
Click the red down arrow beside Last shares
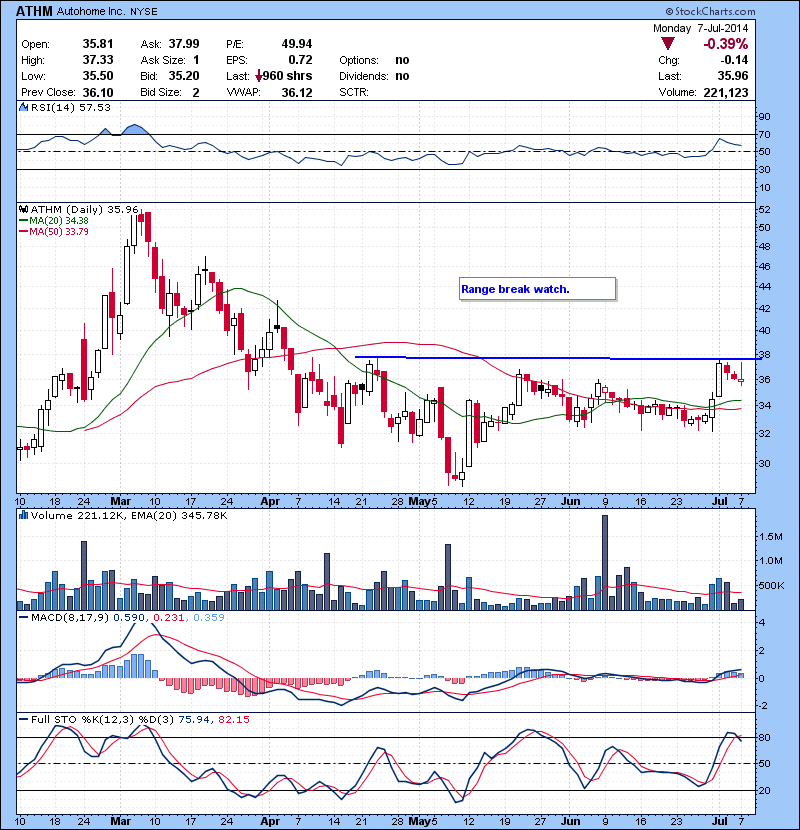coord(258,77)
